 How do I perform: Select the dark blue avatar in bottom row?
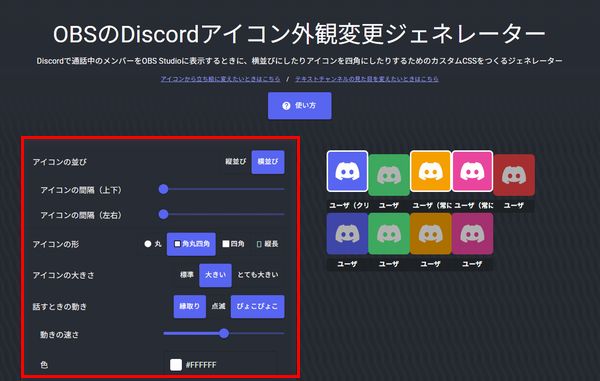coord(347,233)
